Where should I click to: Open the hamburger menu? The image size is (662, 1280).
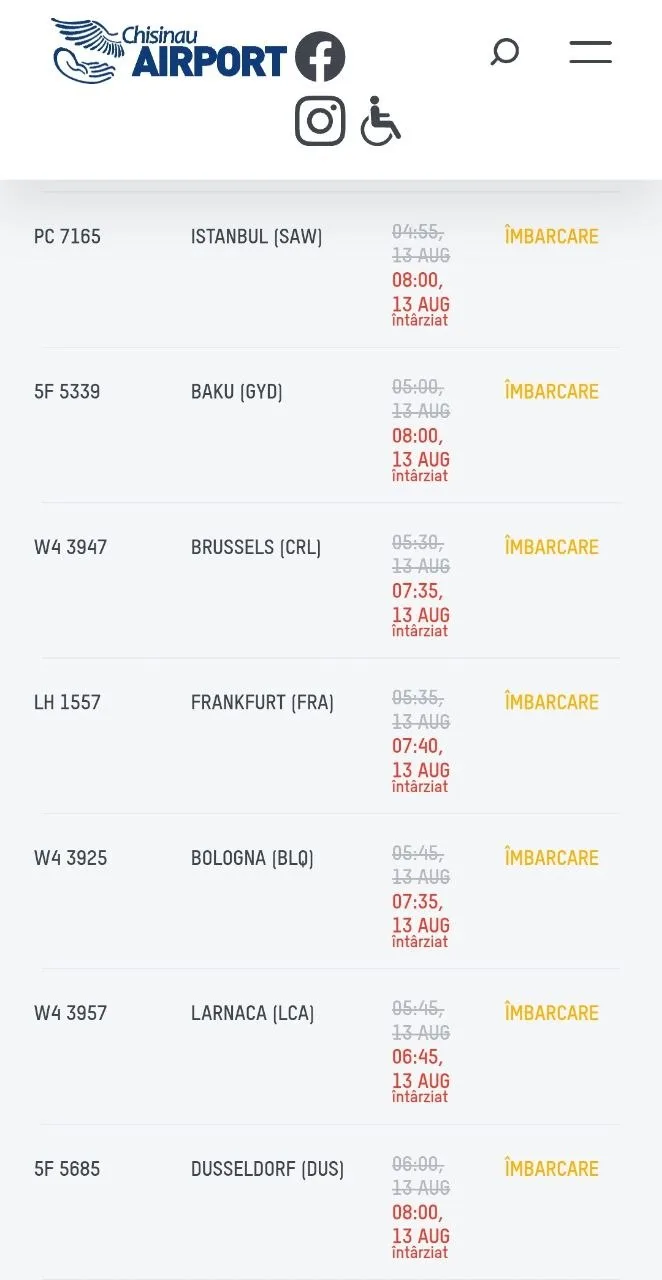[591, 52]
